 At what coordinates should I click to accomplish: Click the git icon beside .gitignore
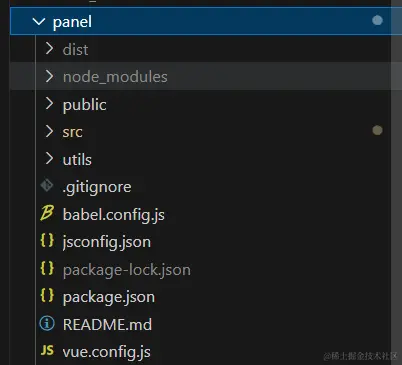(47, 186)
